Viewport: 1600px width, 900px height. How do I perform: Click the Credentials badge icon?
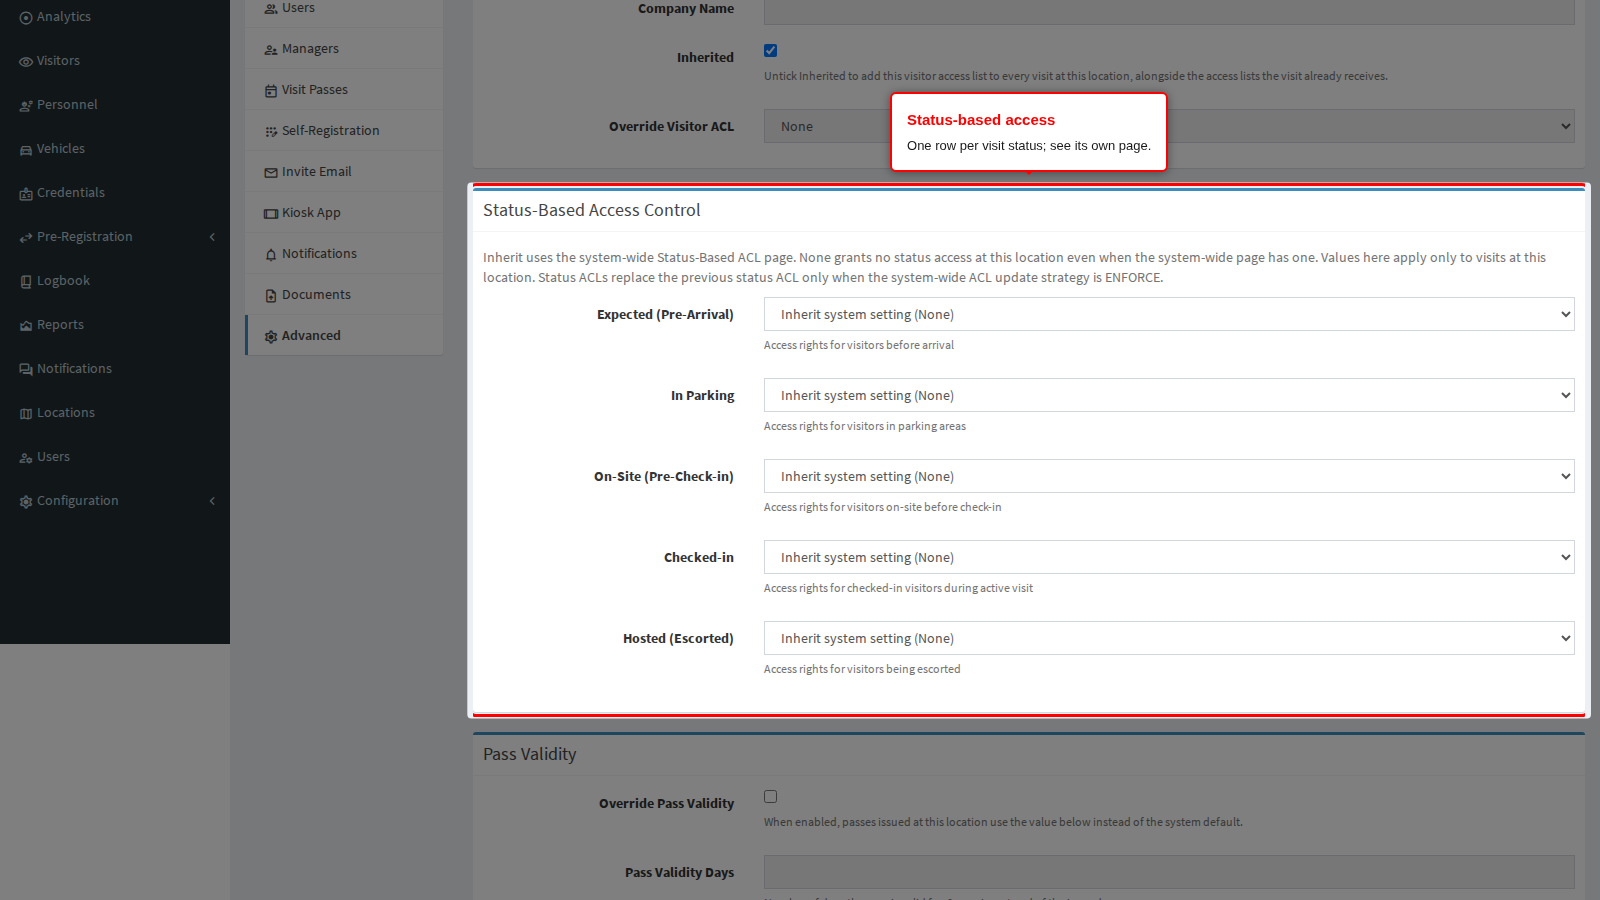click(26, 194)
